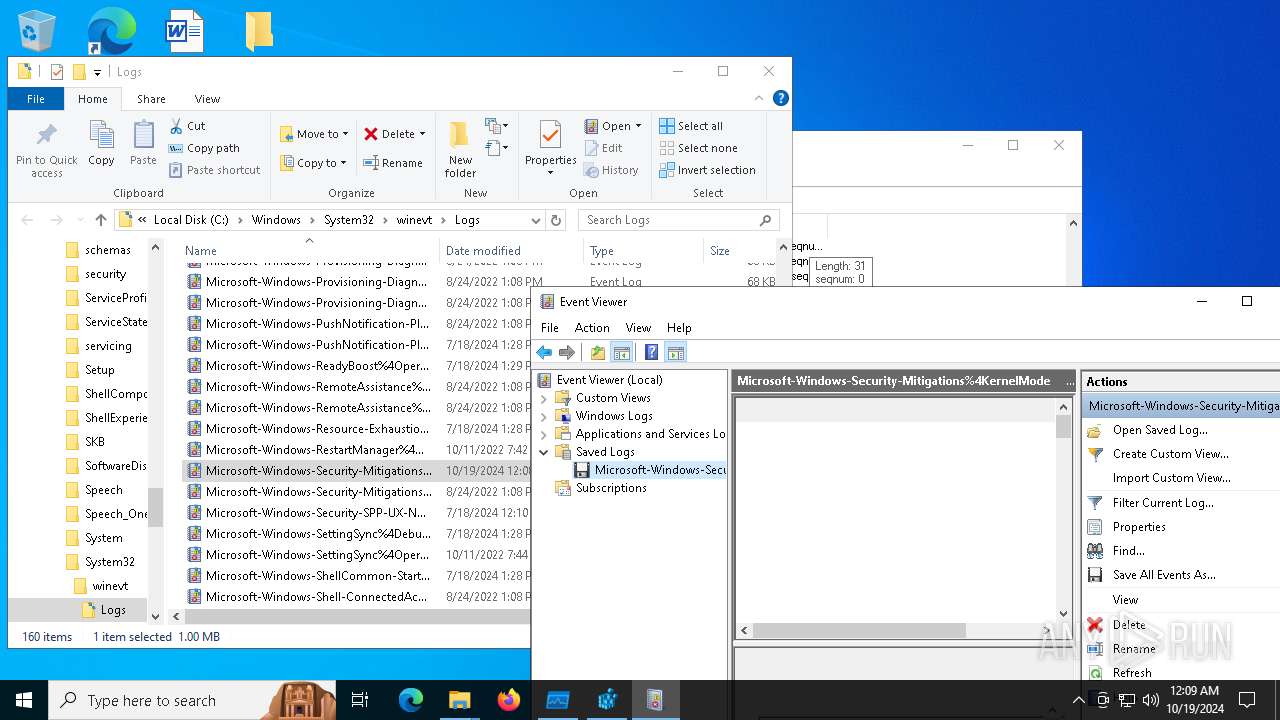
Task: Open Microsoft Edge from taskbar
Action: (x=411, y=700)
